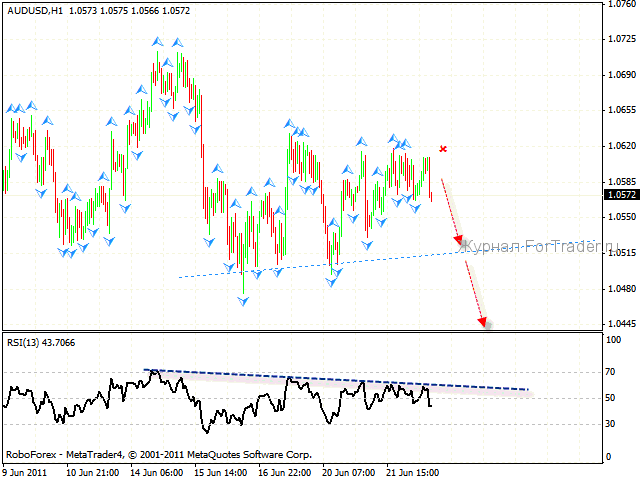Click price axis label 1.0760

pos(622,4)
